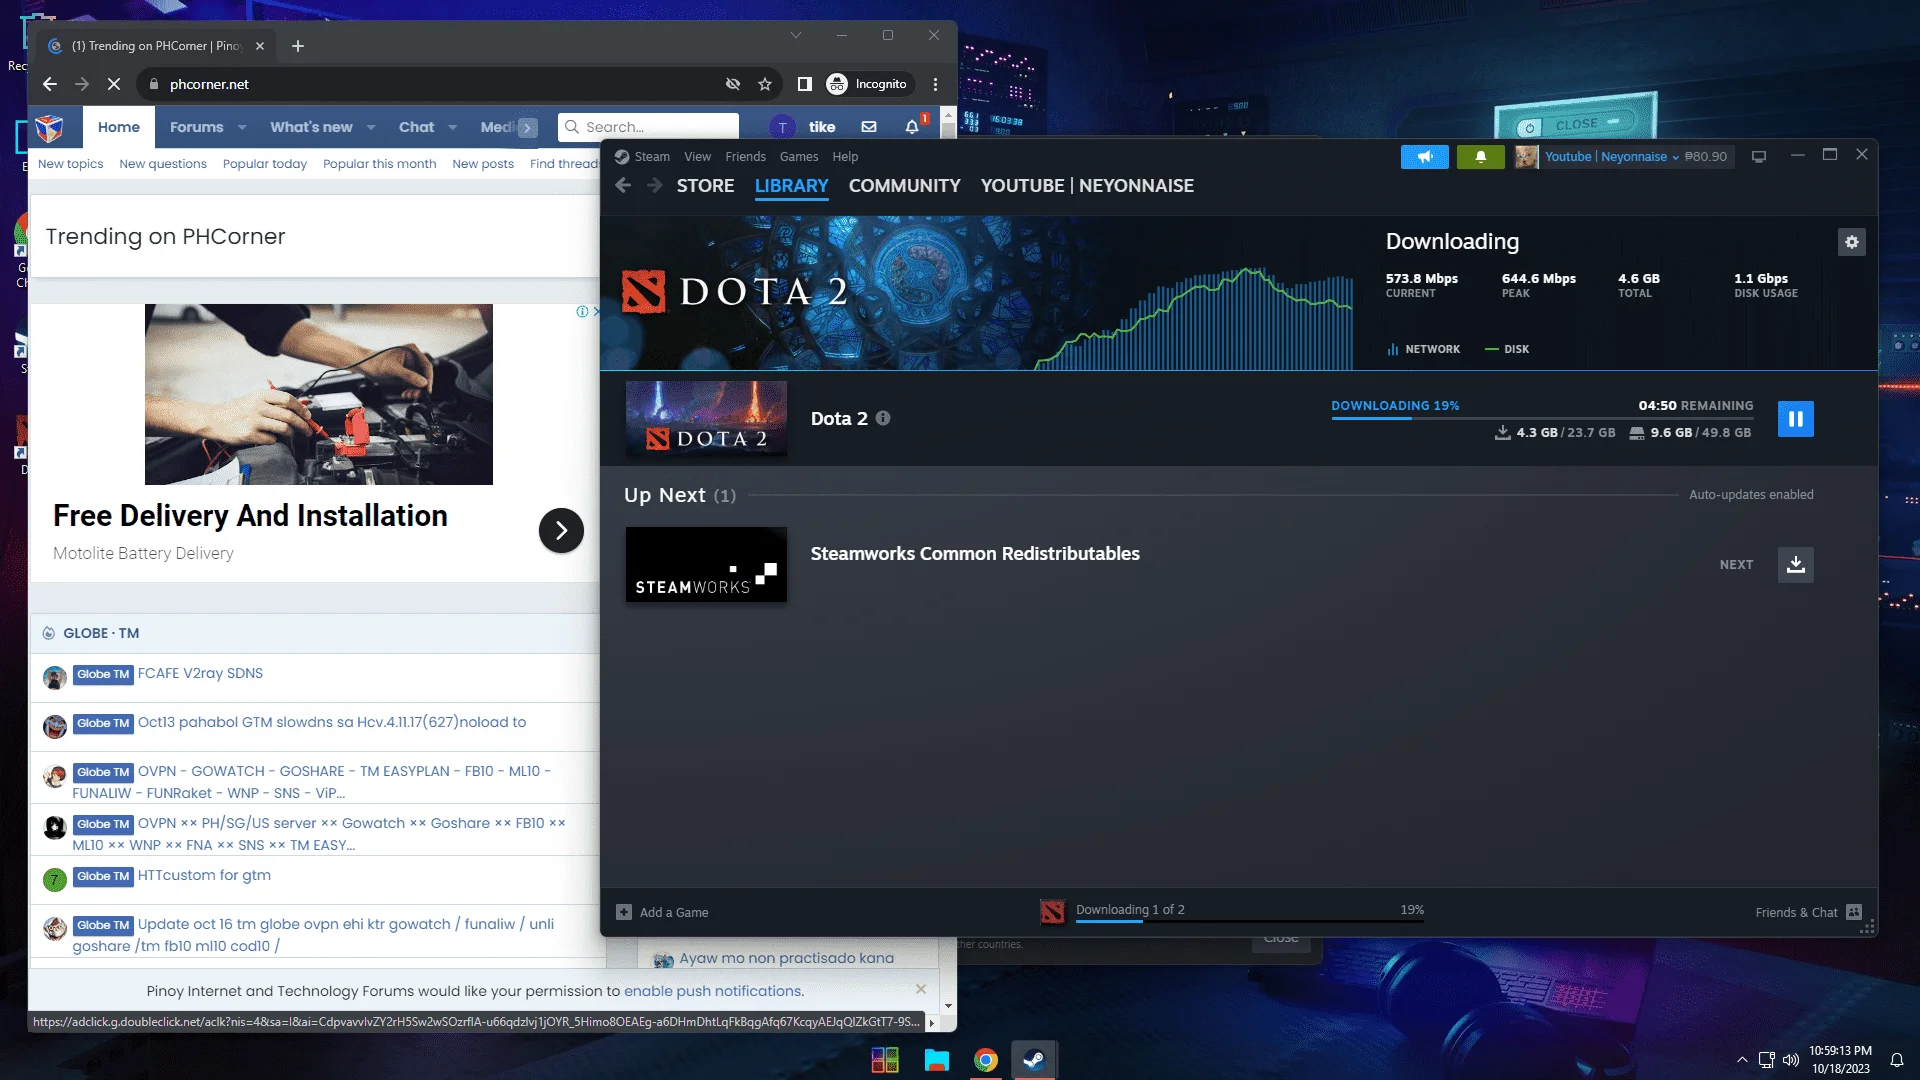Viewport: 1920px width, 1080px height.
Task: Open Steam announcements megaphone button
Action: click(1424, 157)
